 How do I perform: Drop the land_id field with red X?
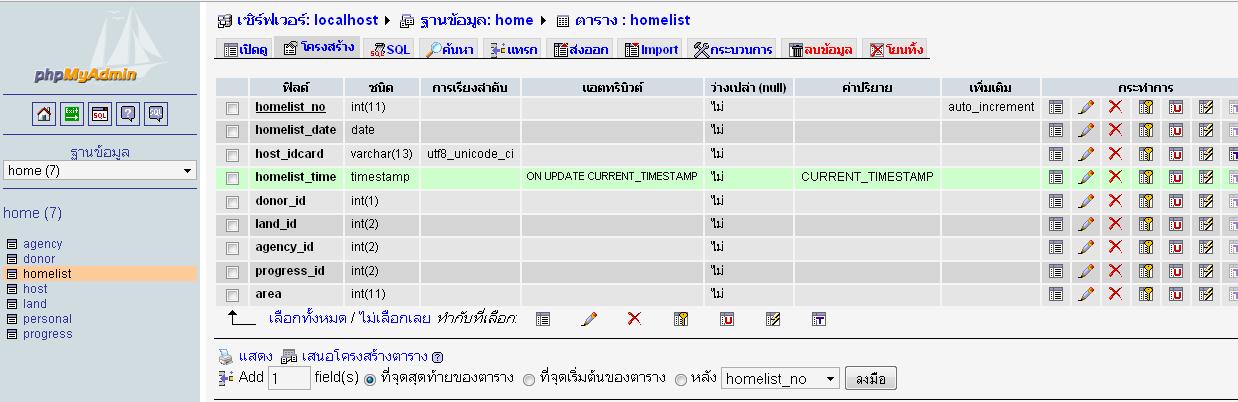click(1116, 224)
